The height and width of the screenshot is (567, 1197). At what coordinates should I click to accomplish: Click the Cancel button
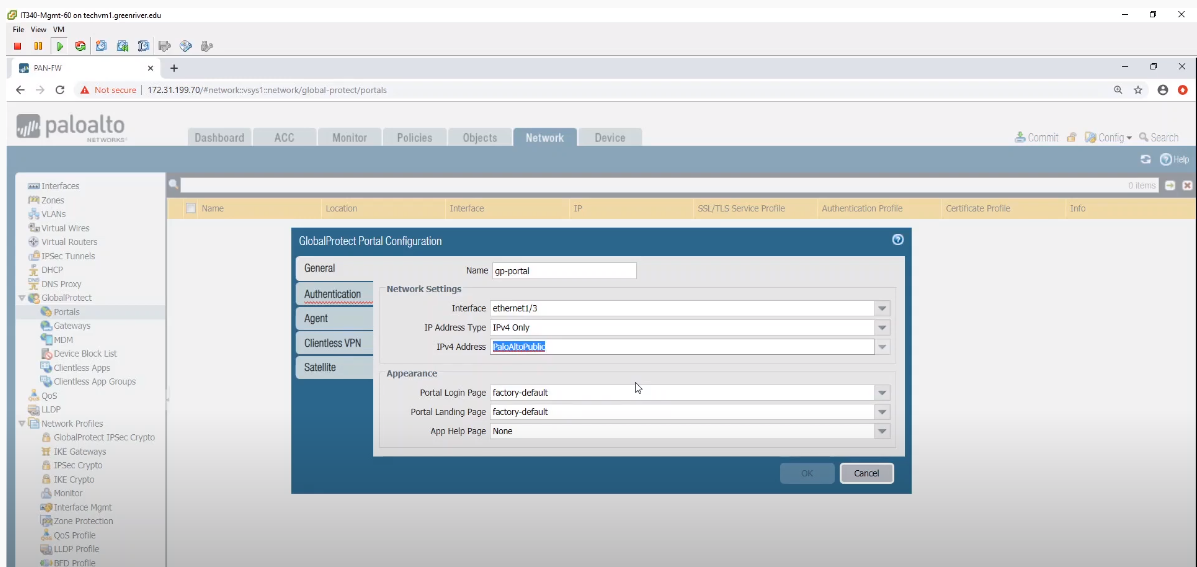[866, 473]
